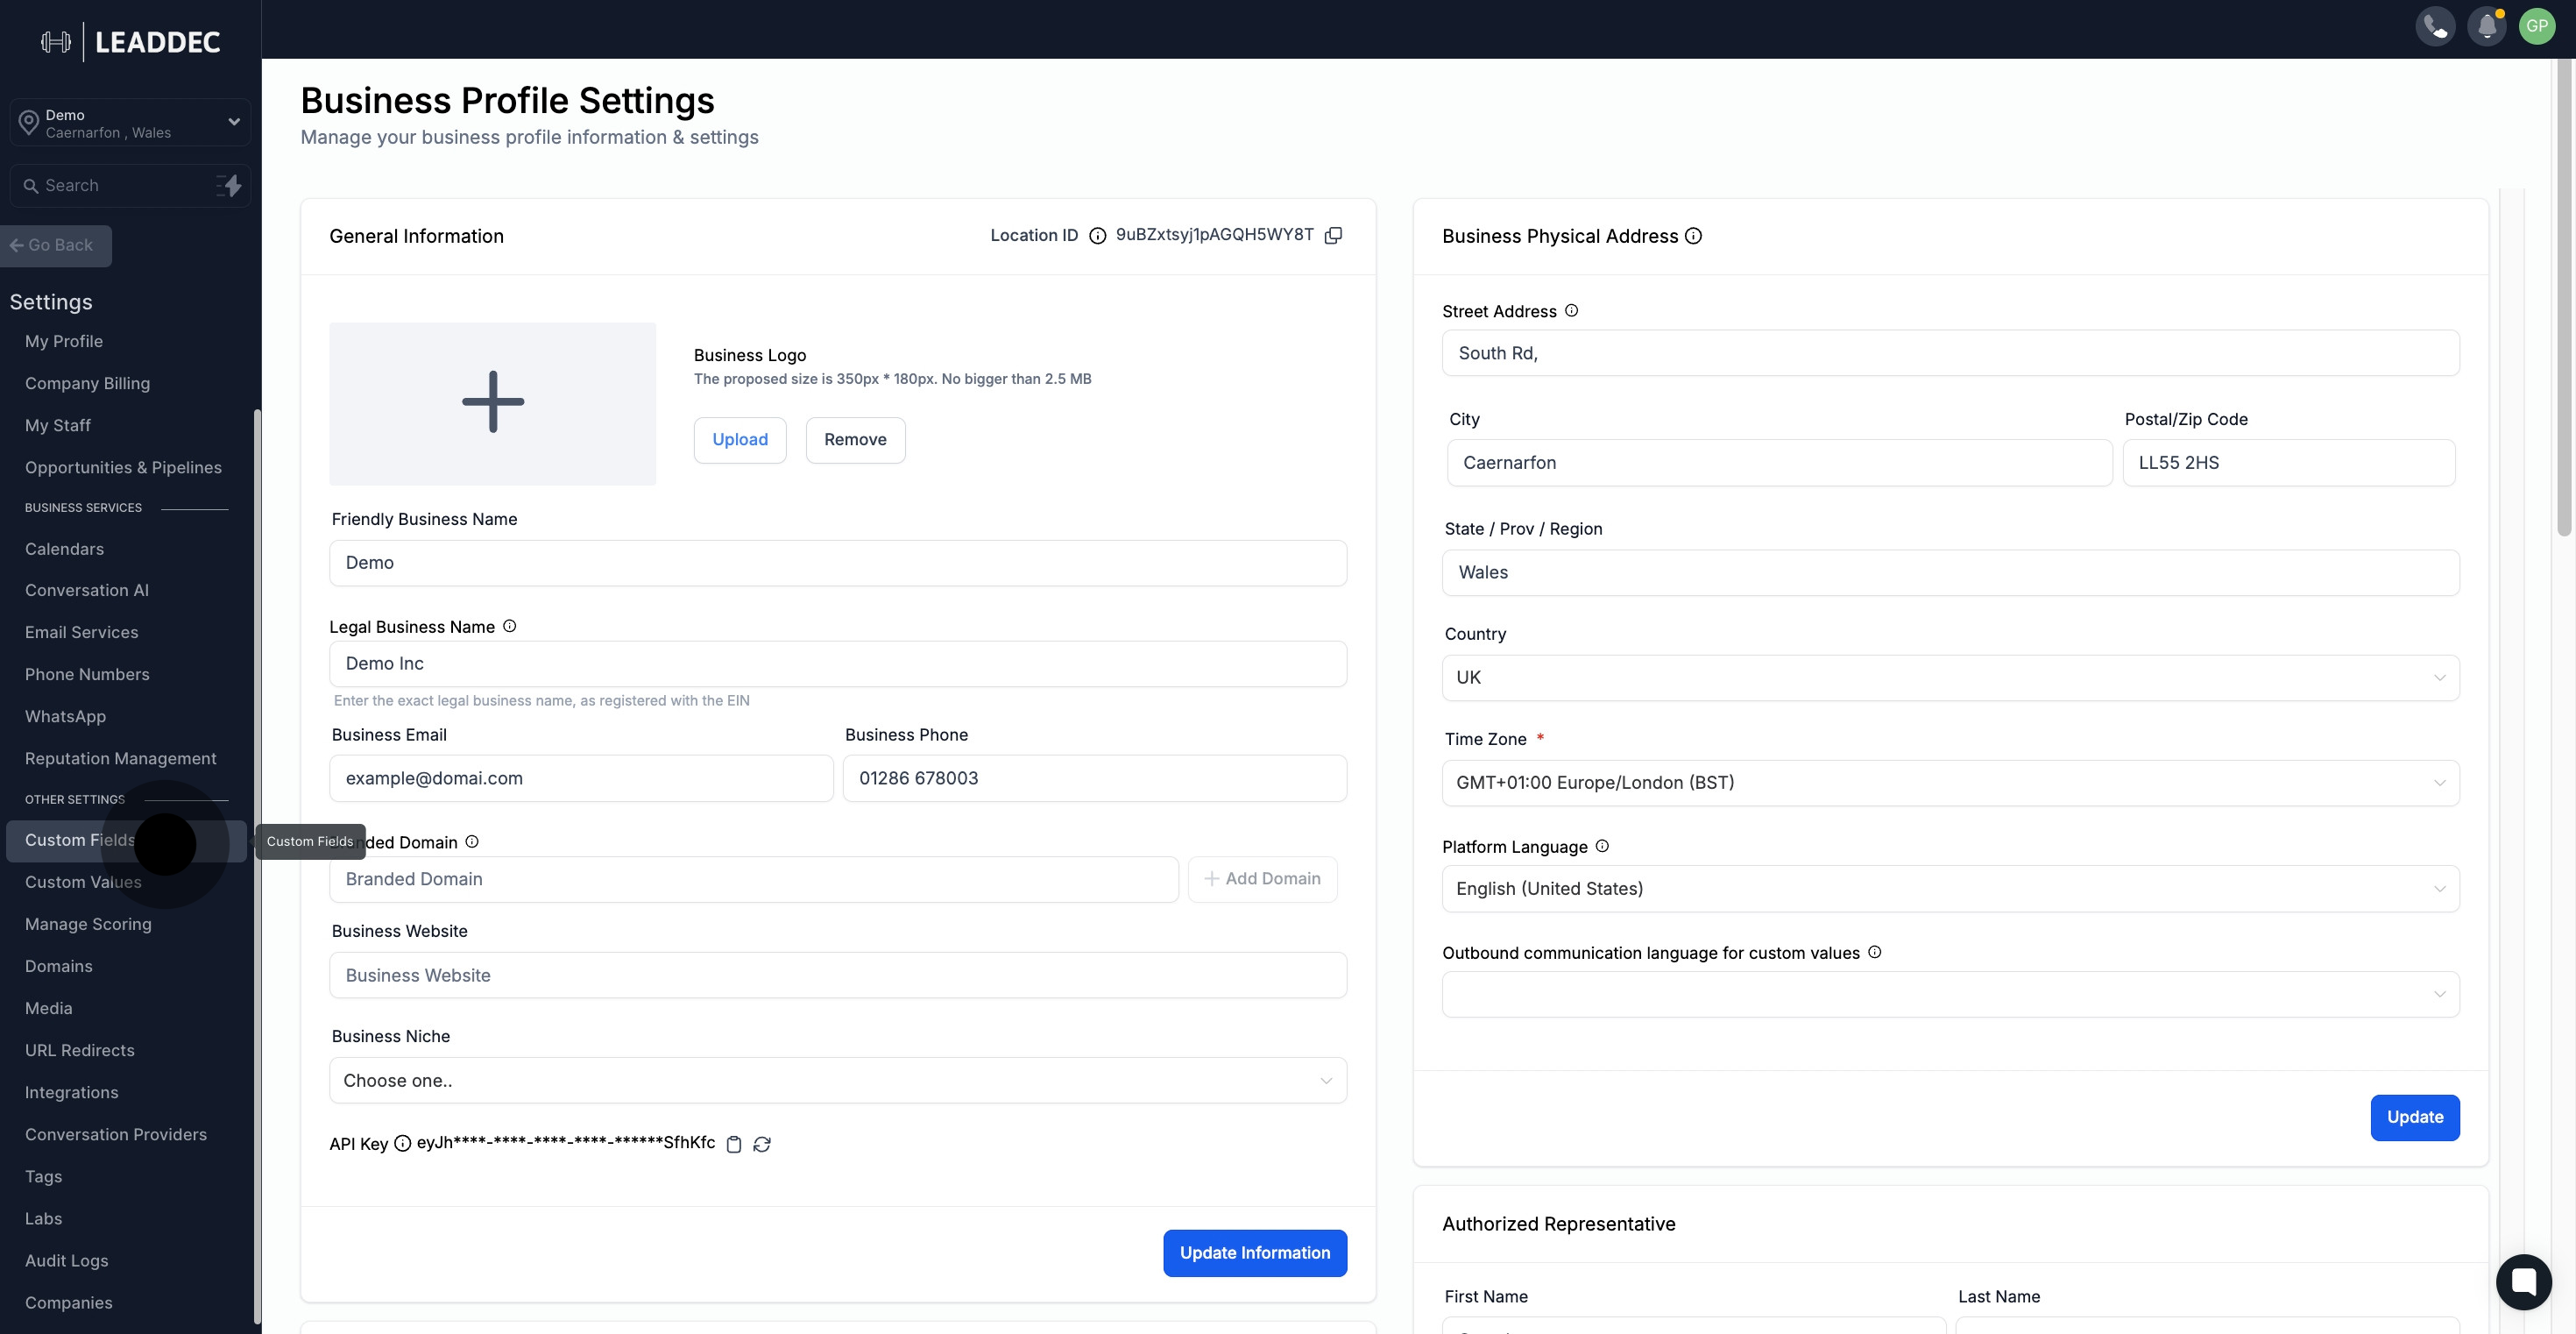The image size is (2576, 1334).
Task: Open outbound communication language dropdown
Action: (1950, 994)
